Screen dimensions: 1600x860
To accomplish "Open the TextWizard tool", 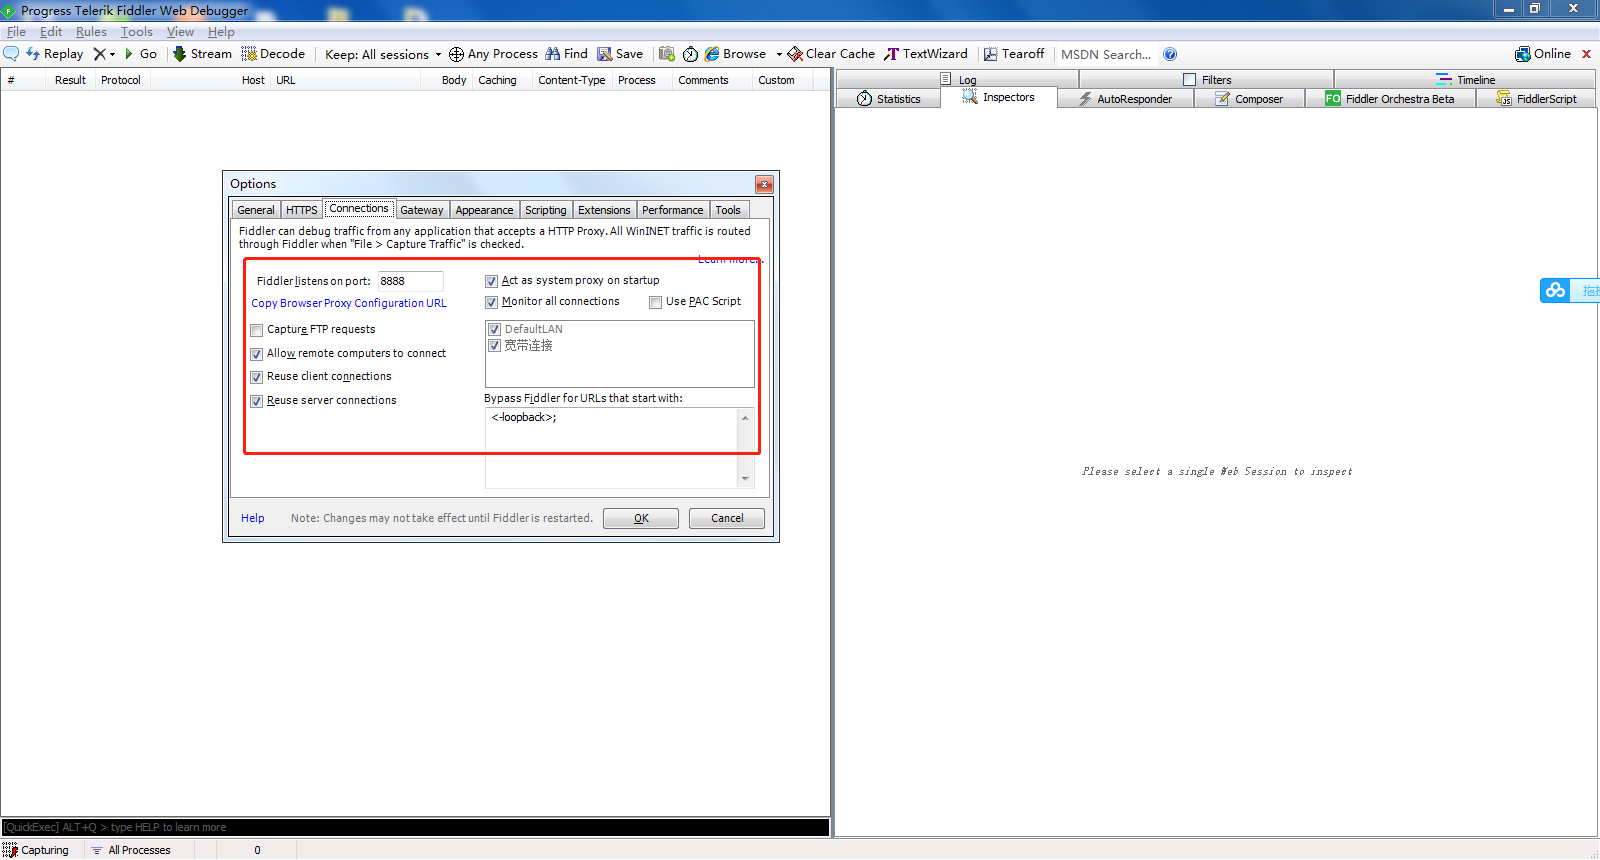I will 926,54.
